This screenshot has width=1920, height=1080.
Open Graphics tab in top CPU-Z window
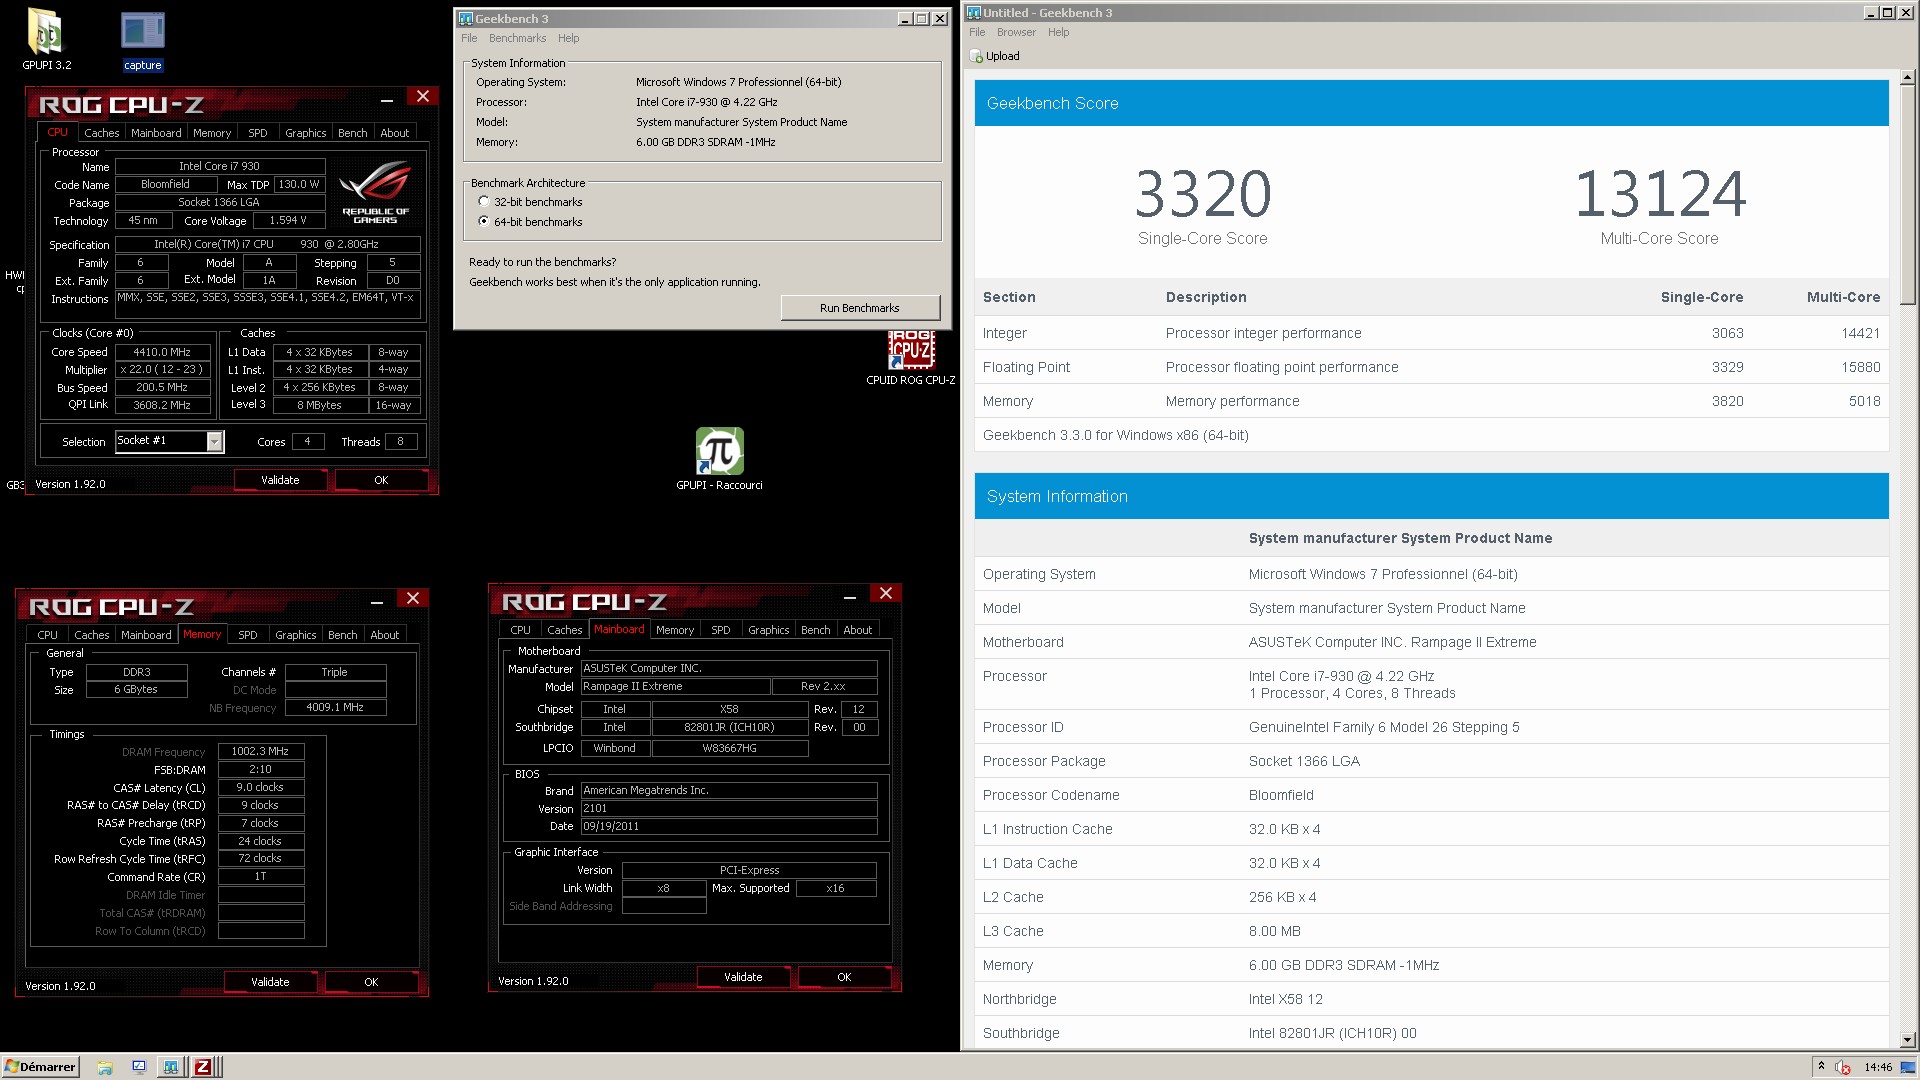(305, 133)
